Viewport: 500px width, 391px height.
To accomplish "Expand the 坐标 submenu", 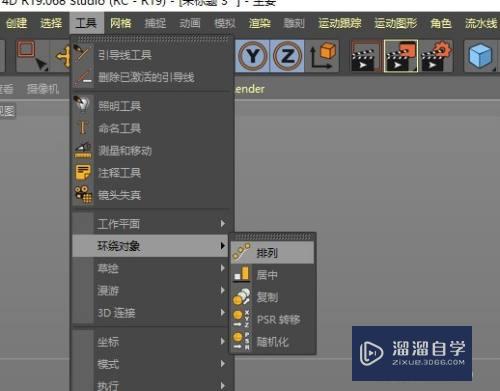I will pyautogui.click(x=151, y=342).
